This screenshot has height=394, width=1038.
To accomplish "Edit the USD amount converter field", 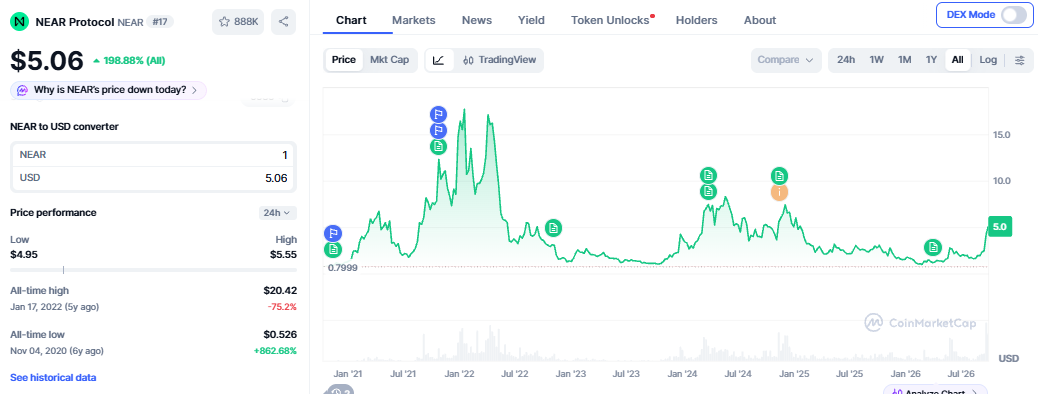I will click(154, 177).
